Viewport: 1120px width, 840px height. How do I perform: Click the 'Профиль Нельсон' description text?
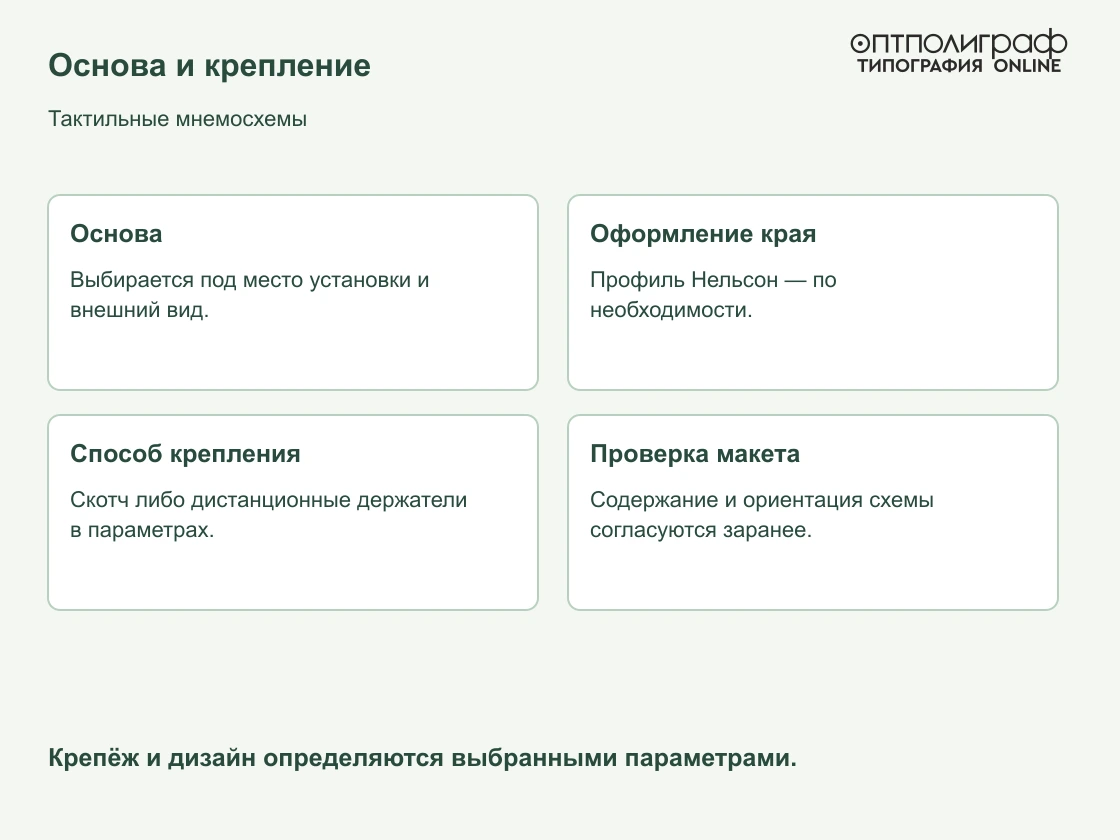click(x=713, y=294)
